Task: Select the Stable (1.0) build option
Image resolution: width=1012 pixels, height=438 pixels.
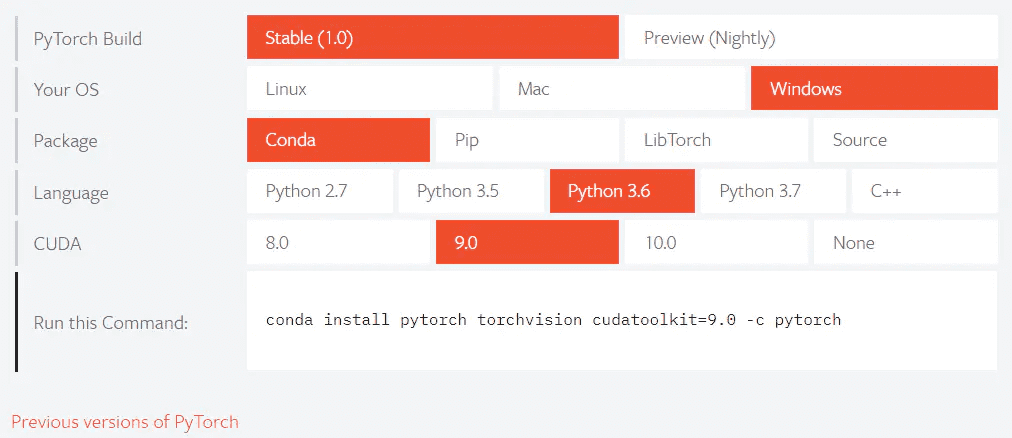Action: coord(432,37)
